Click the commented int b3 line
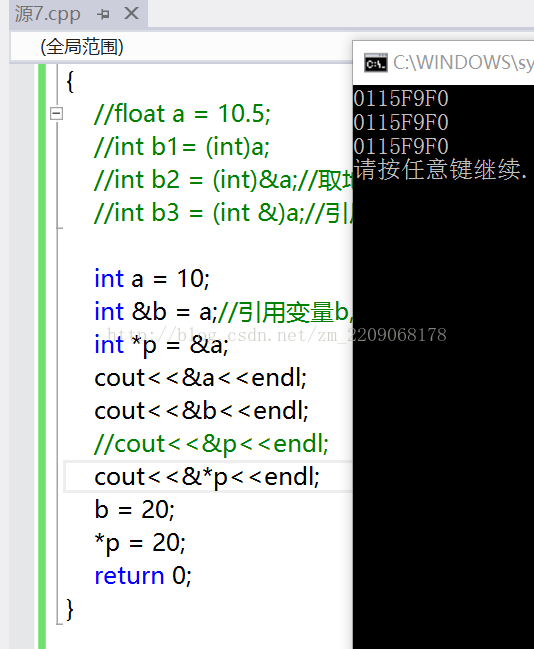Viewport: 534px width, 649px height. [223, 213]
